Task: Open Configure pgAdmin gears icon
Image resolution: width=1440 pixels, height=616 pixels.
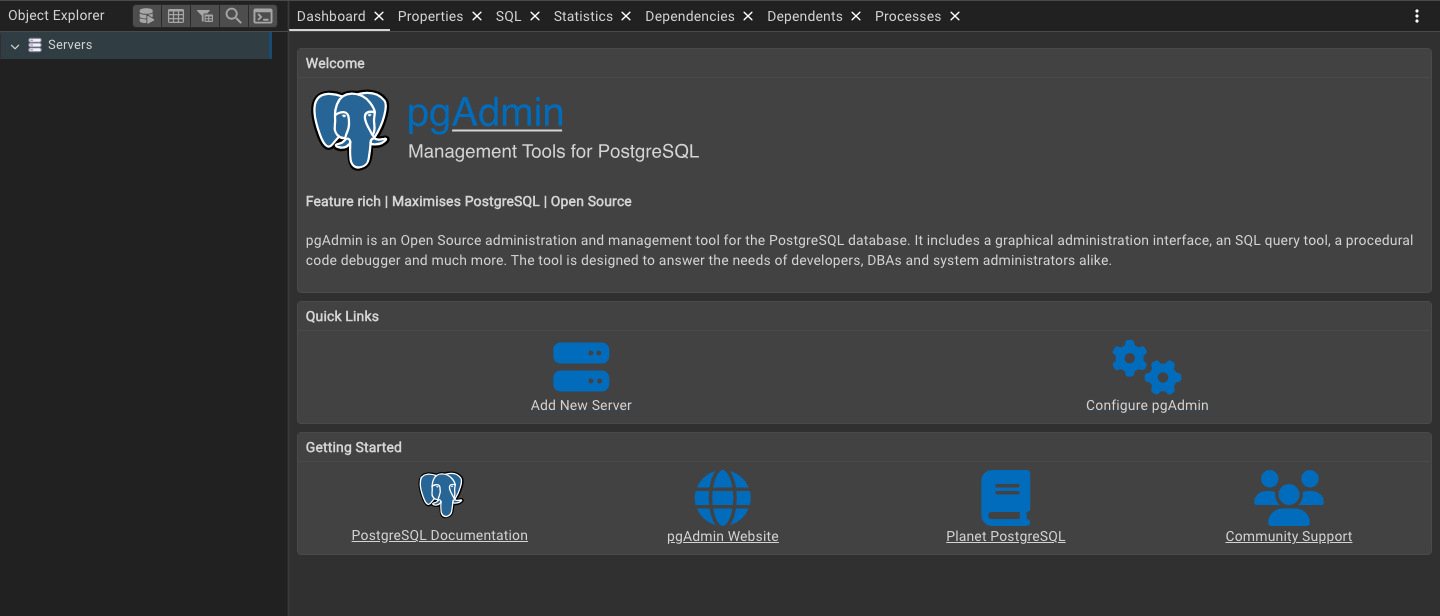Action: [x=1146, y=367]
